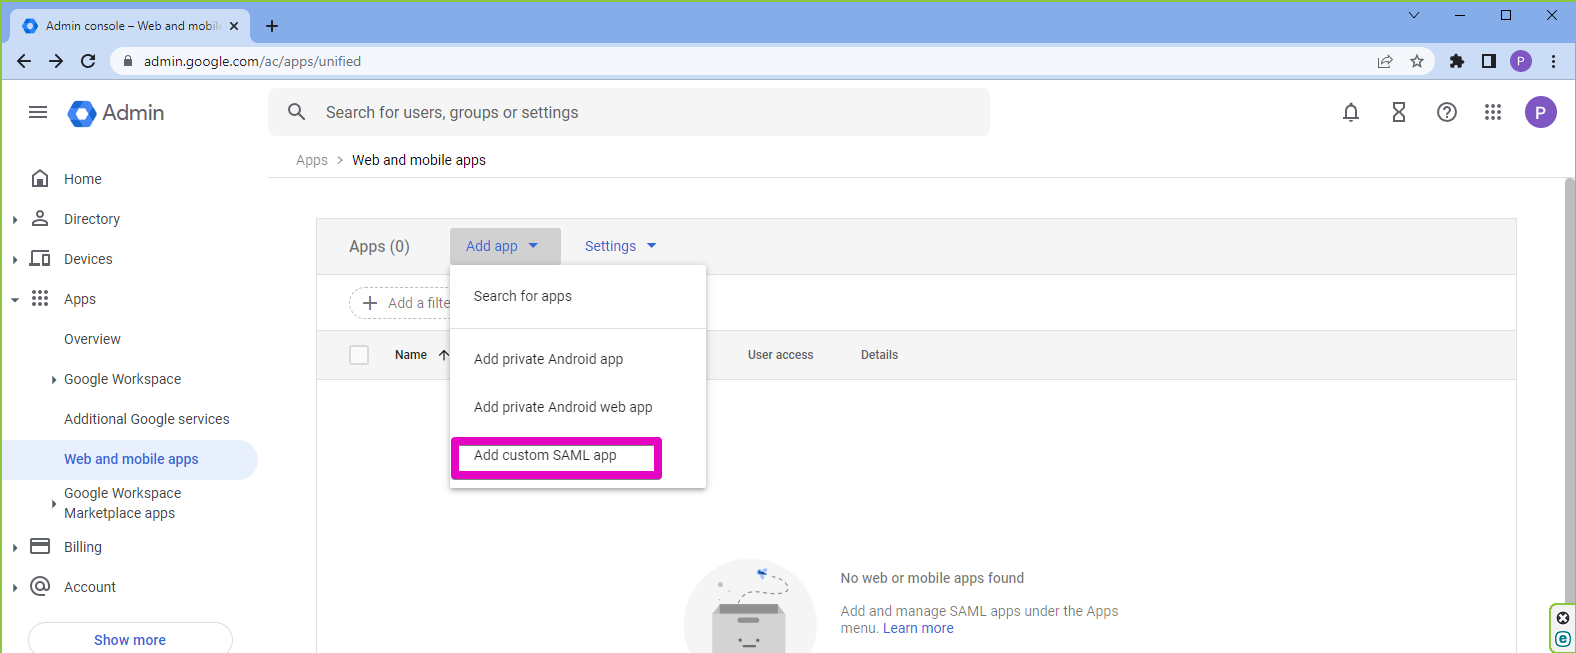Choose Add custom SAML app
Image resolution: width=1576 pixels, height=653 pixels.
pos(545,456)
